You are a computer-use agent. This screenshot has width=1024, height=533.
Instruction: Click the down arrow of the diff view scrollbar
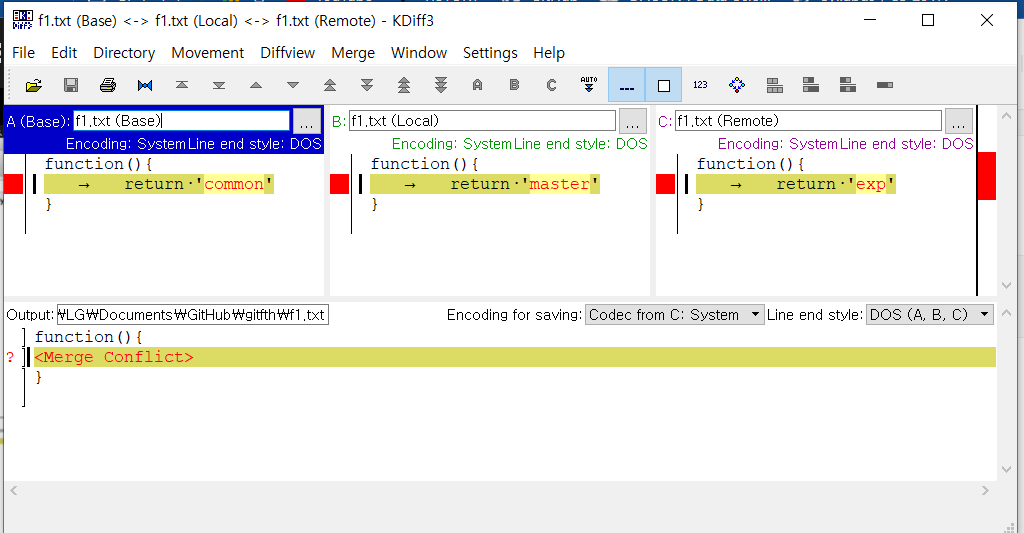click(x=1006, y=285)
